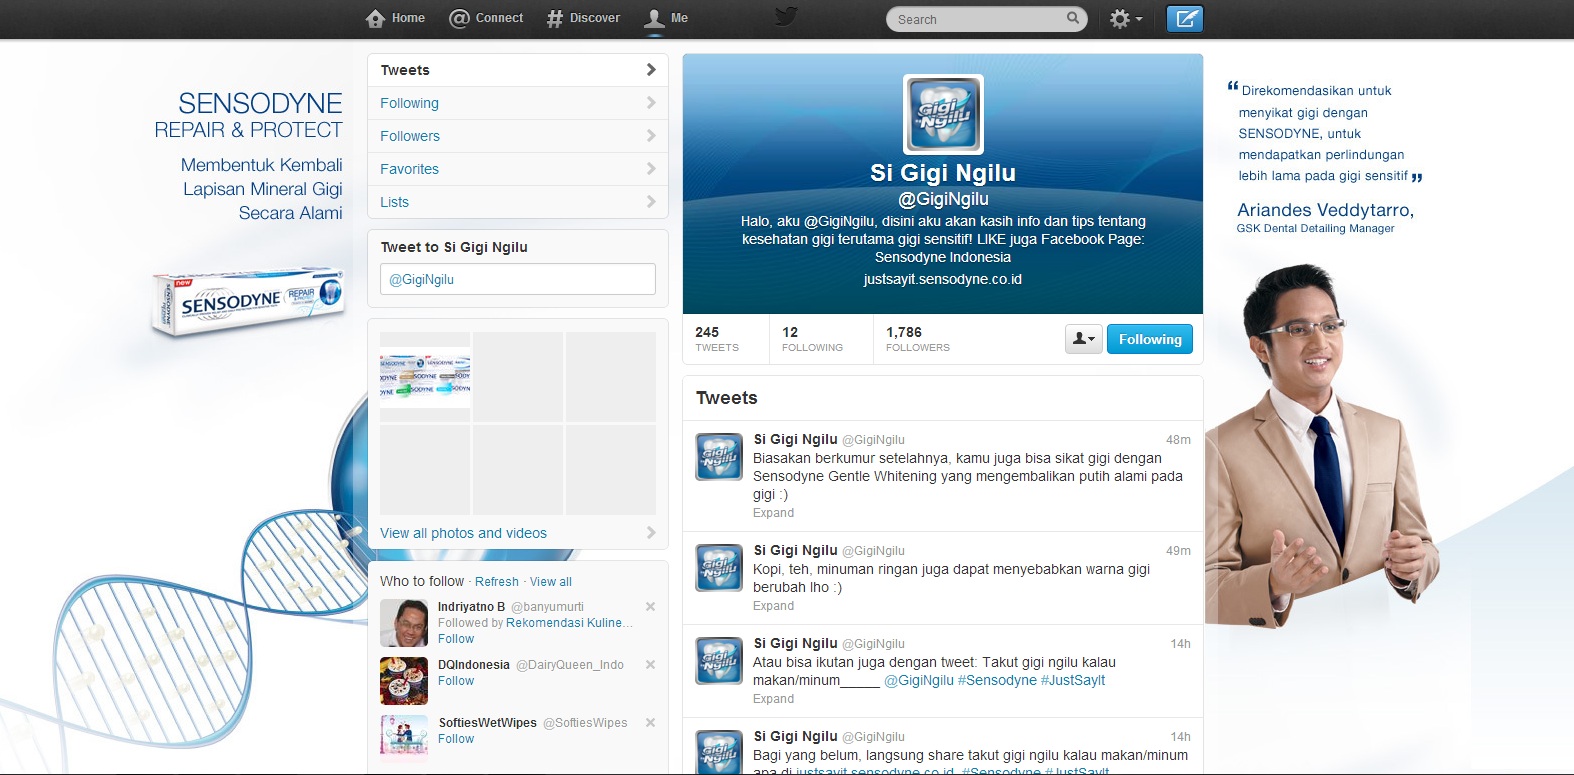Click the Twitter bird logo
This screenshot has height=775, width=1574.
coord(787,17)
